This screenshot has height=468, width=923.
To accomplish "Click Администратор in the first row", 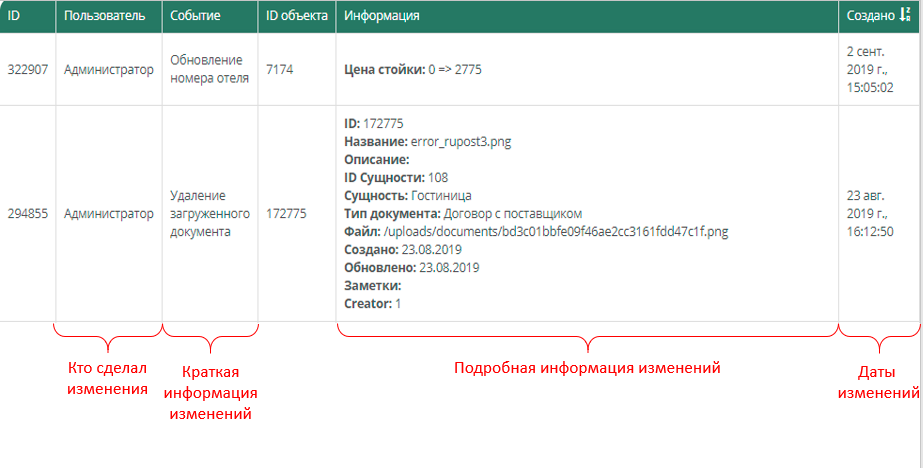I will 108,71.
